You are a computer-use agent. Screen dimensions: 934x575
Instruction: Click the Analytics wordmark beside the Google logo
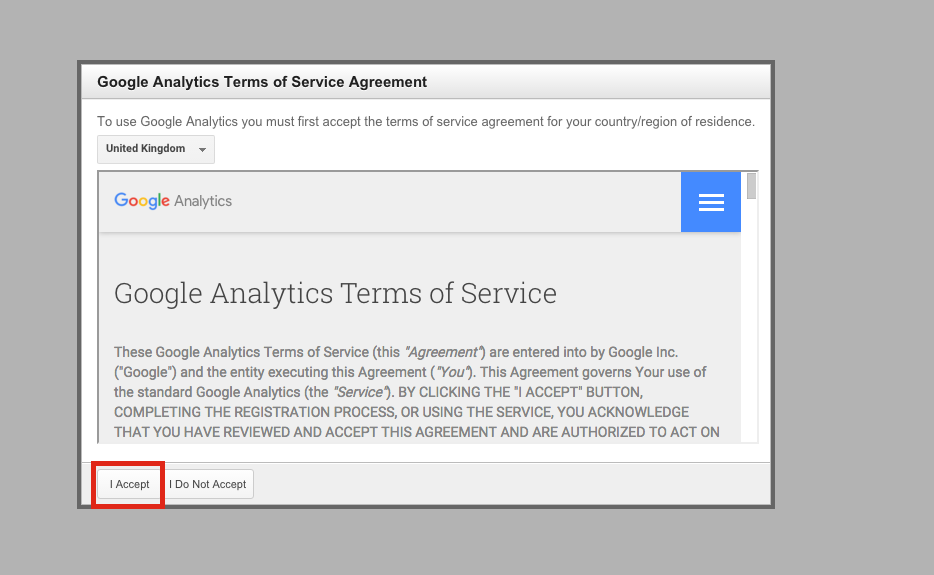point(203,201)
